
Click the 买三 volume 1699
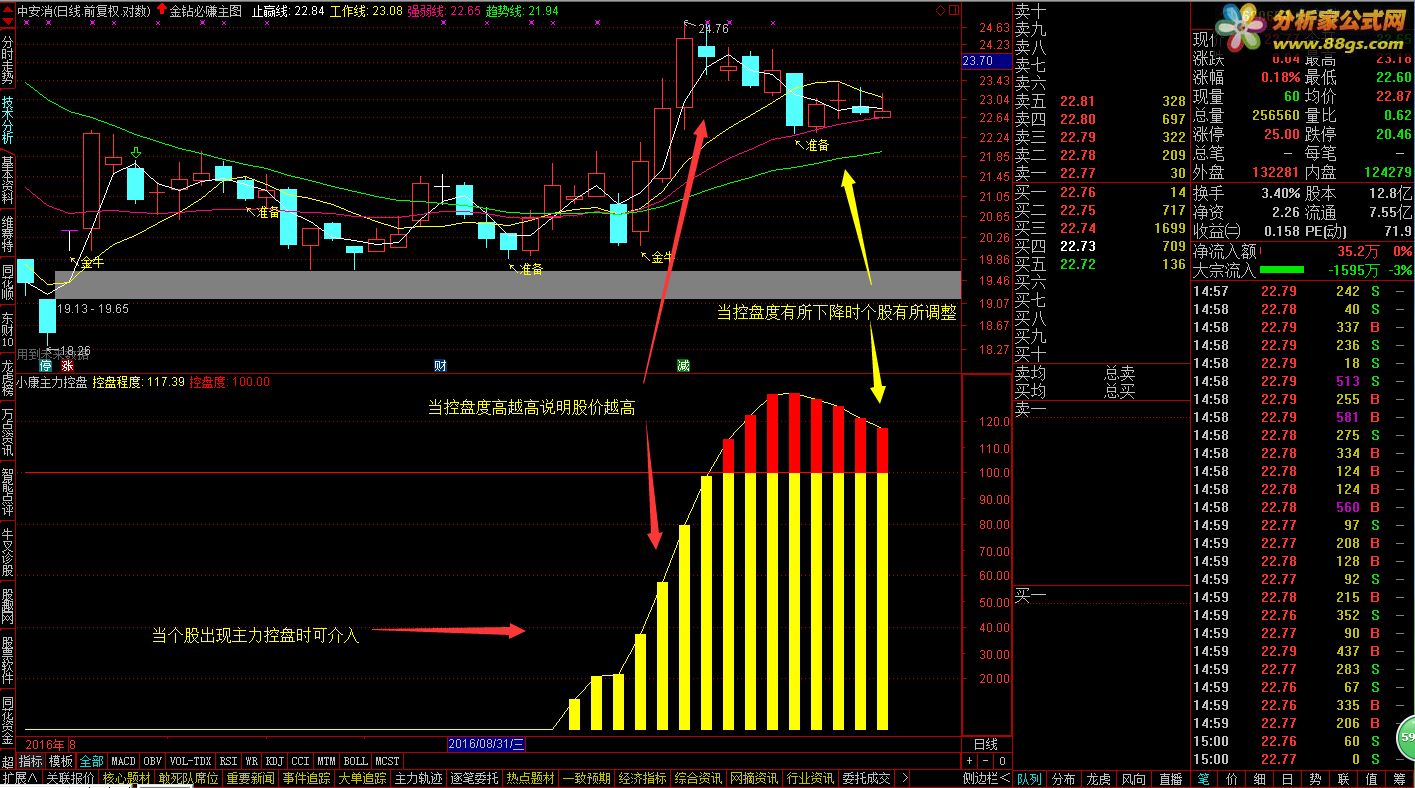tap(1168, 228)
